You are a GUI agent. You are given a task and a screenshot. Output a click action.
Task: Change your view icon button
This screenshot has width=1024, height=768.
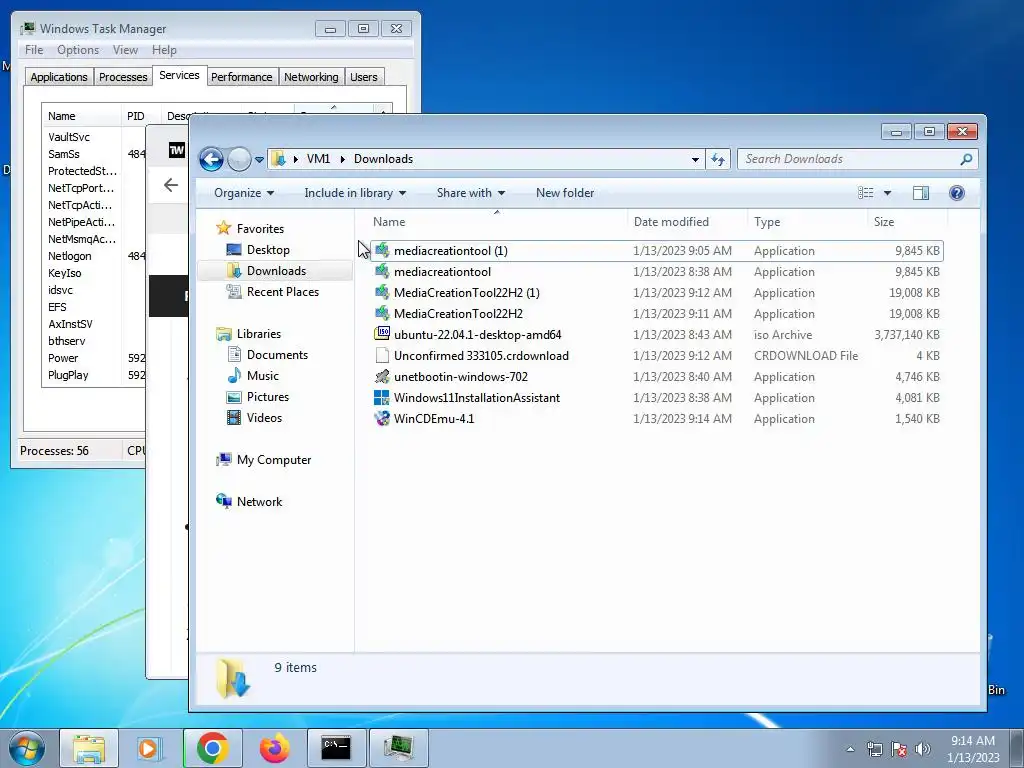tap(866, 193)
